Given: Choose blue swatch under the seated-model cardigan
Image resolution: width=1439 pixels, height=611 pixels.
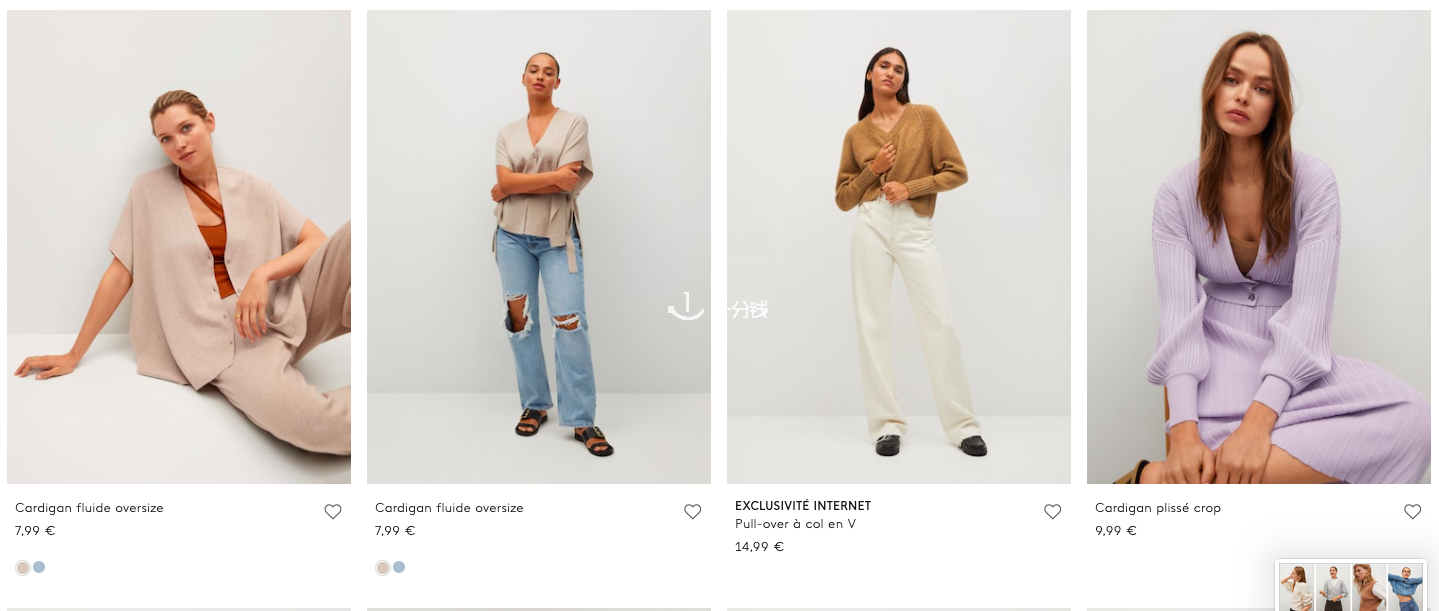Looking at the screenshot, I should [x=39, y=567].
